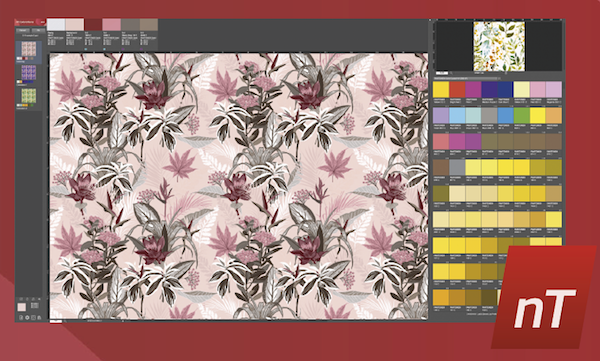600x361 pixels.
Task: Click the zoom field below the main canvas
Action: pos(56,321)
